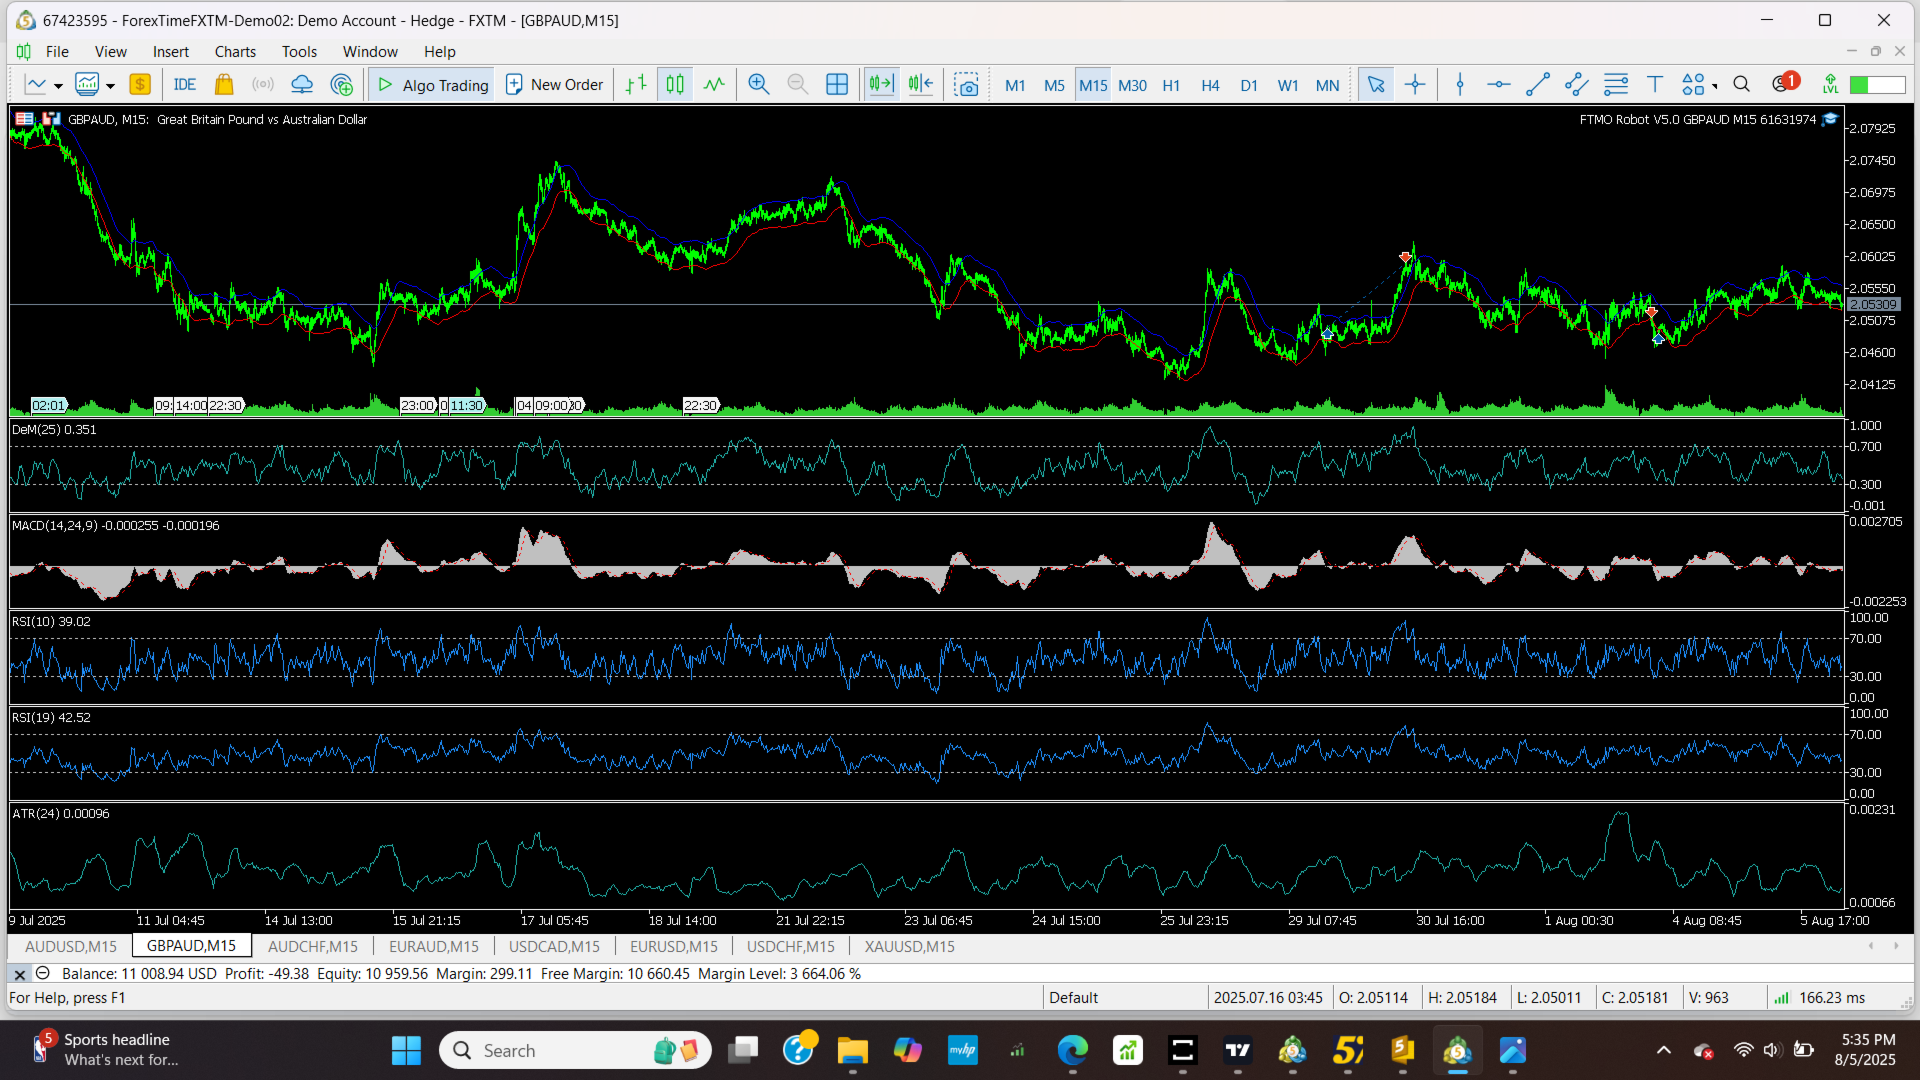Select the crosshair cursor tool
This screenshot has height=1080, width=1920.
(1415, 85)
